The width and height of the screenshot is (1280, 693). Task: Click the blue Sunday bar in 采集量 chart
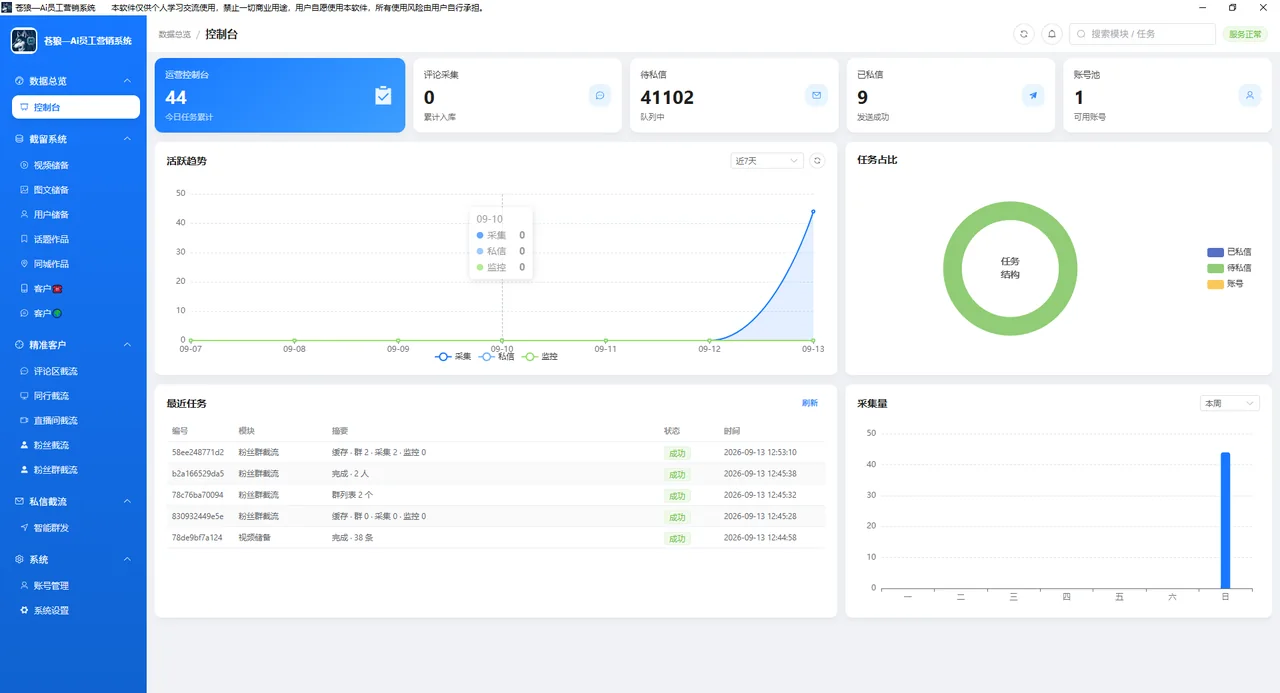tap(1225, 520)
